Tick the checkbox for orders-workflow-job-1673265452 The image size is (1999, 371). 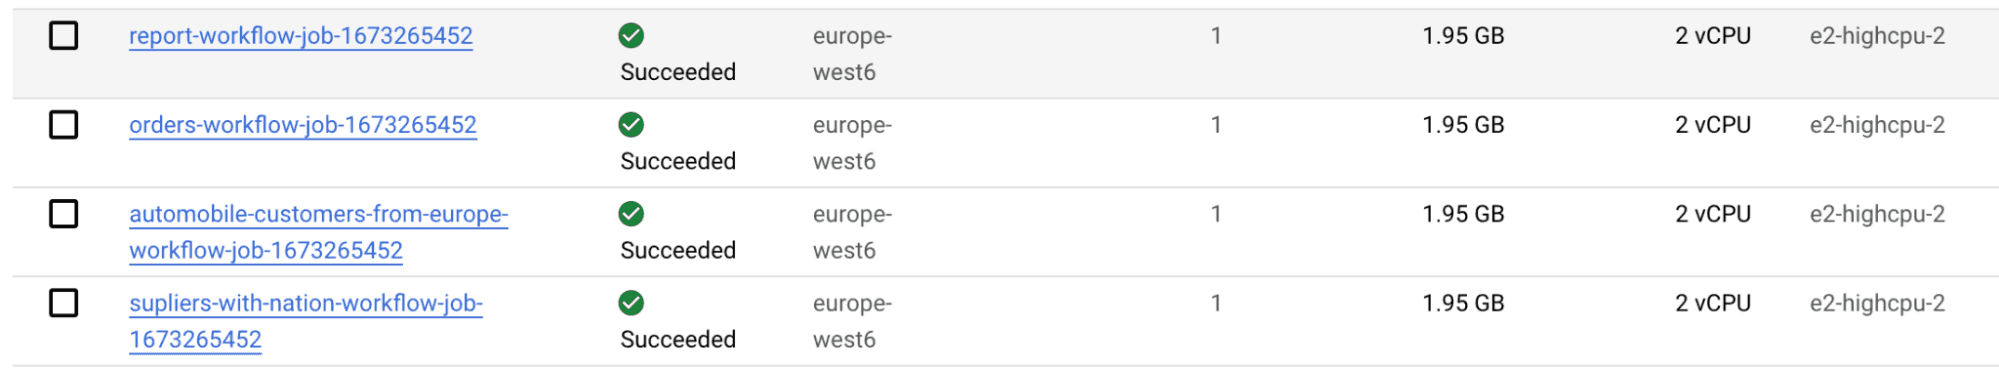tap(64, 125)
